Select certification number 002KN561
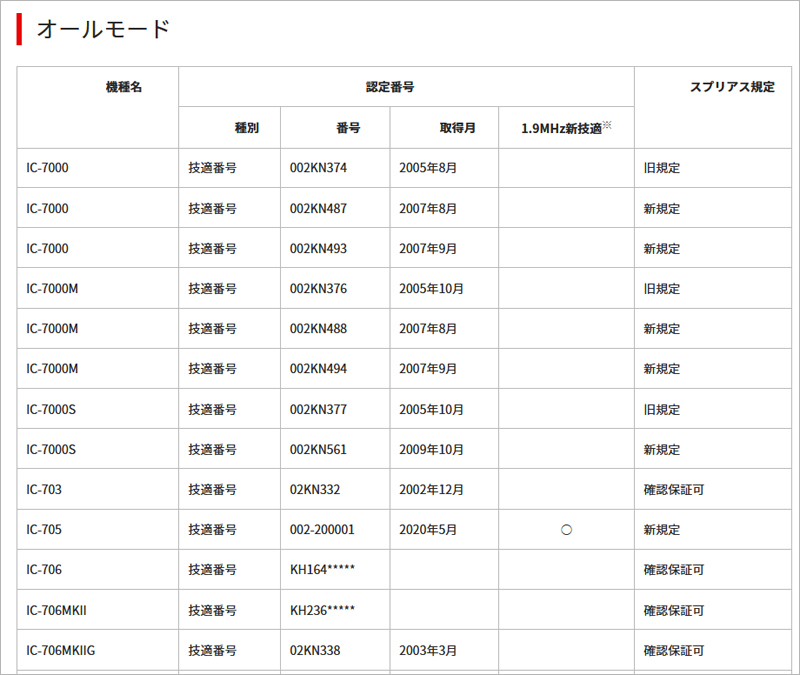 tap(318, 449)
